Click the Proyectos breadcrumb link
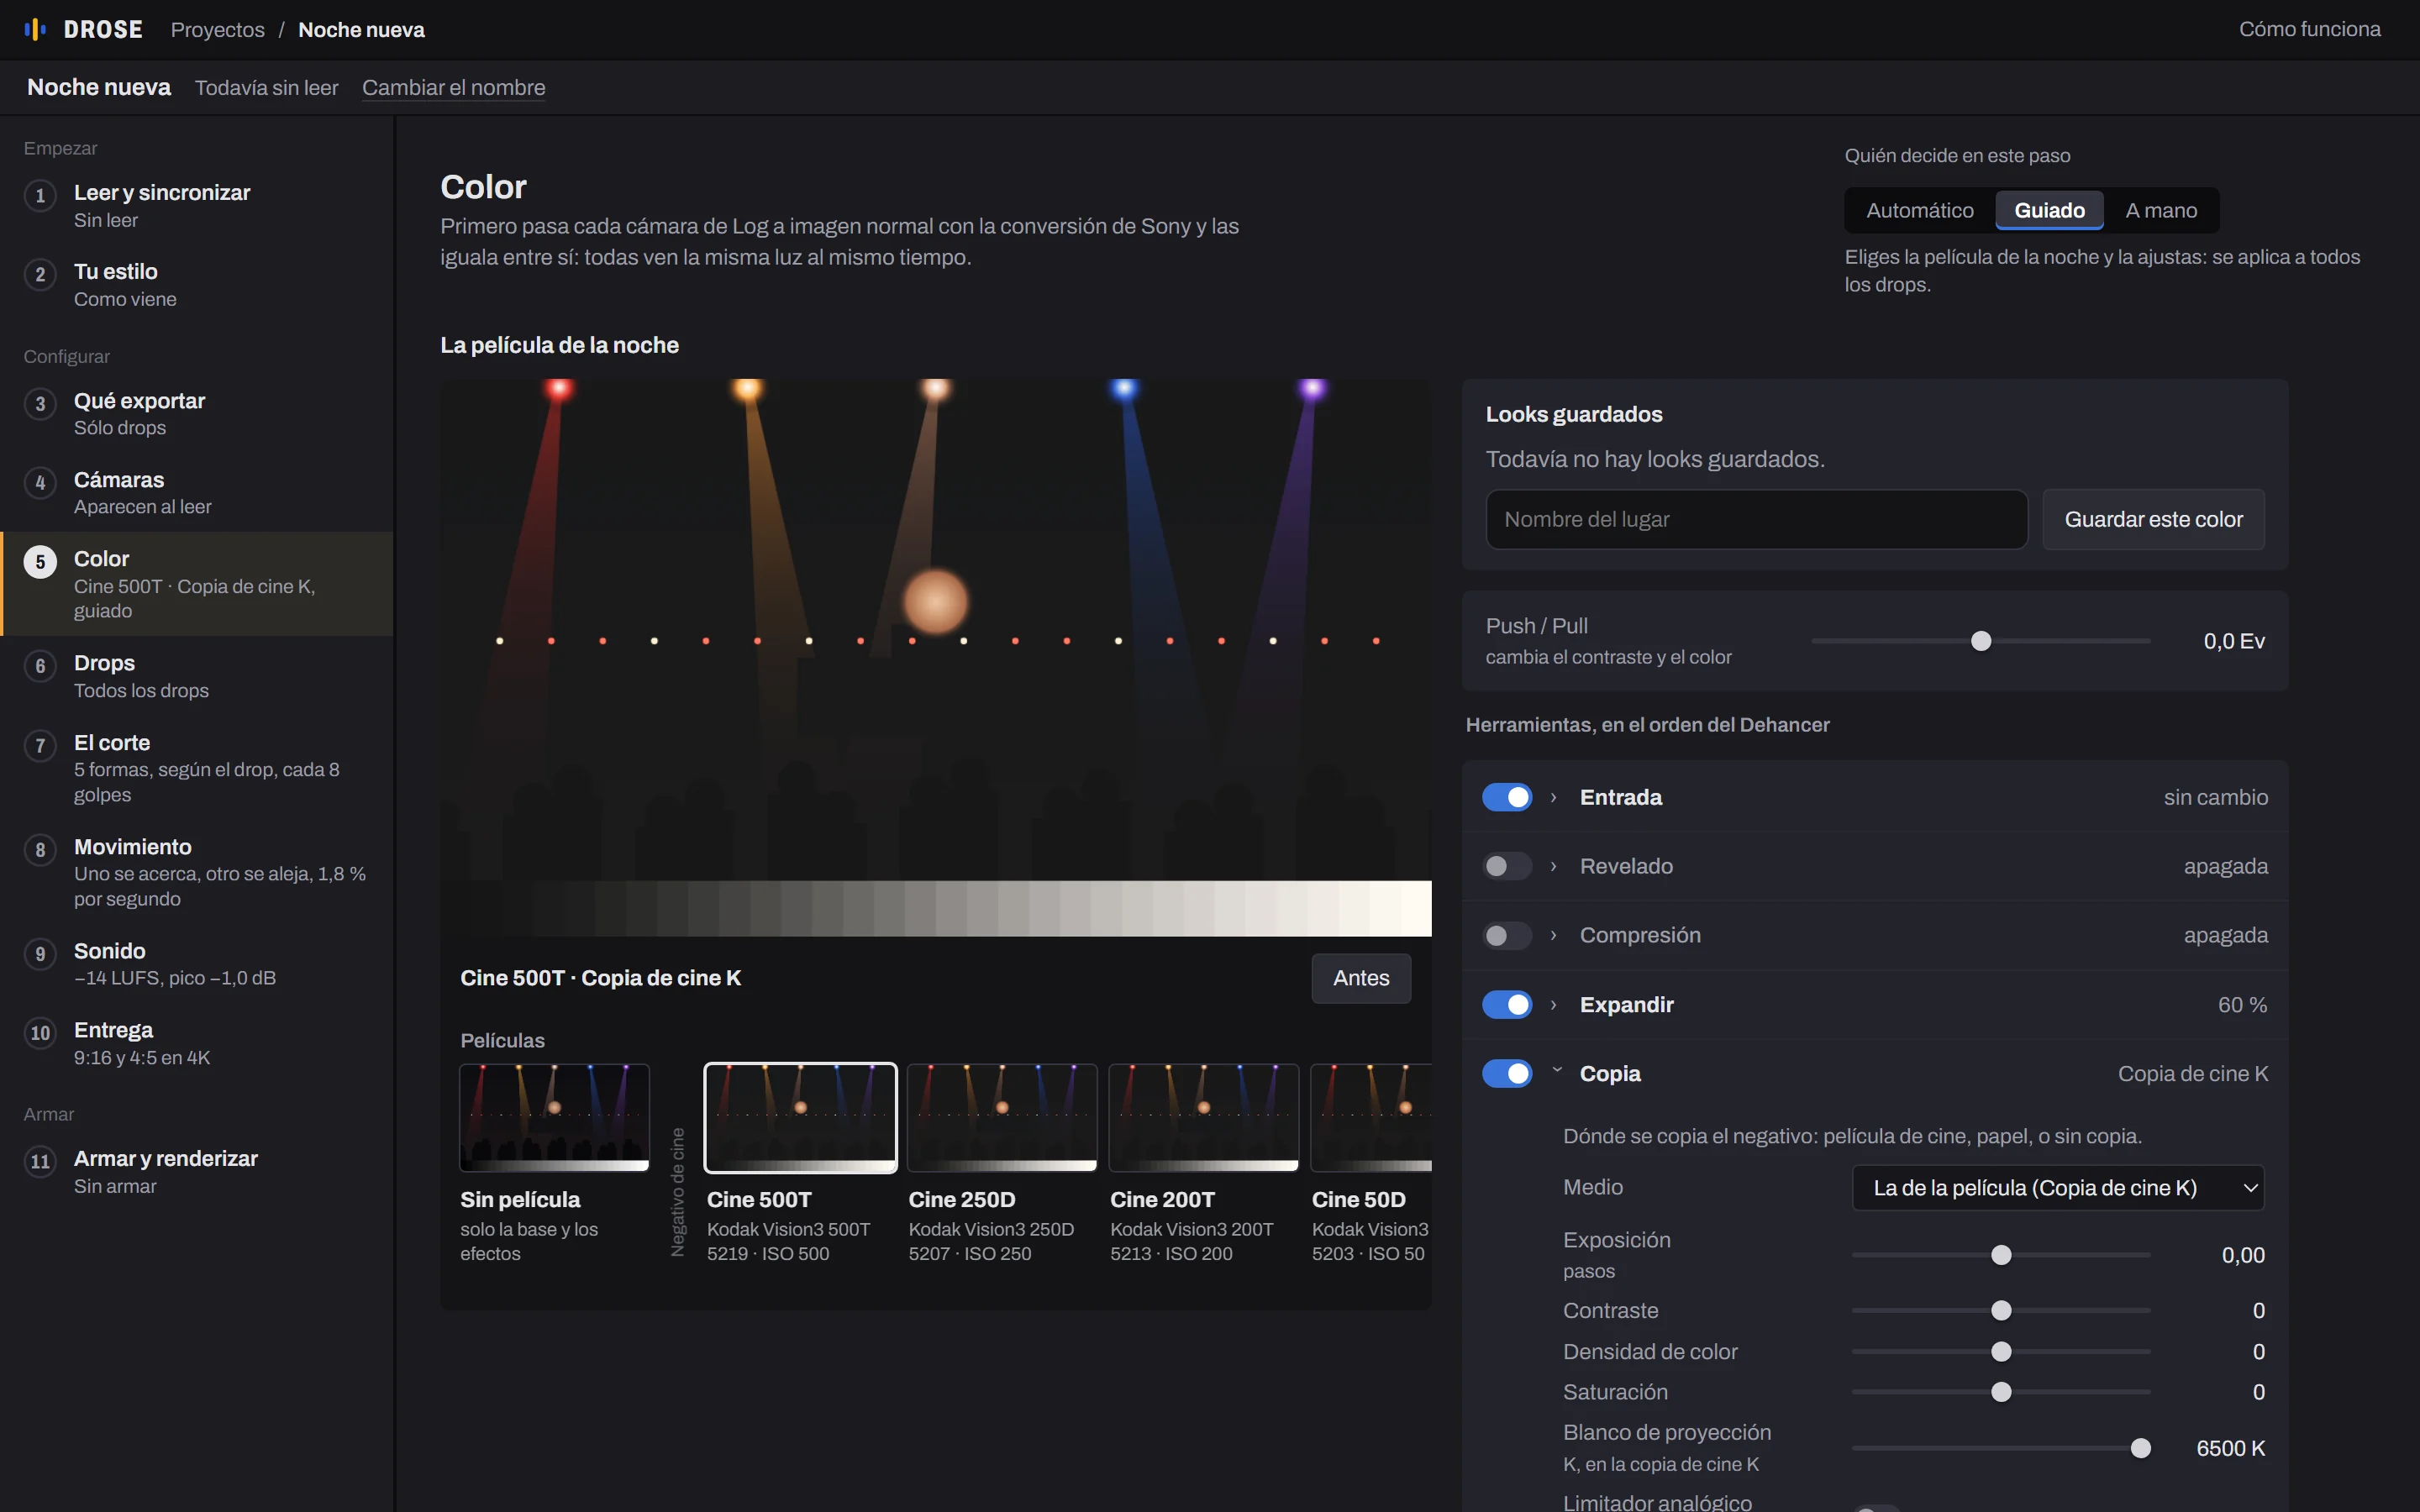2420x1512 pixels. click(x=218, y=30)
